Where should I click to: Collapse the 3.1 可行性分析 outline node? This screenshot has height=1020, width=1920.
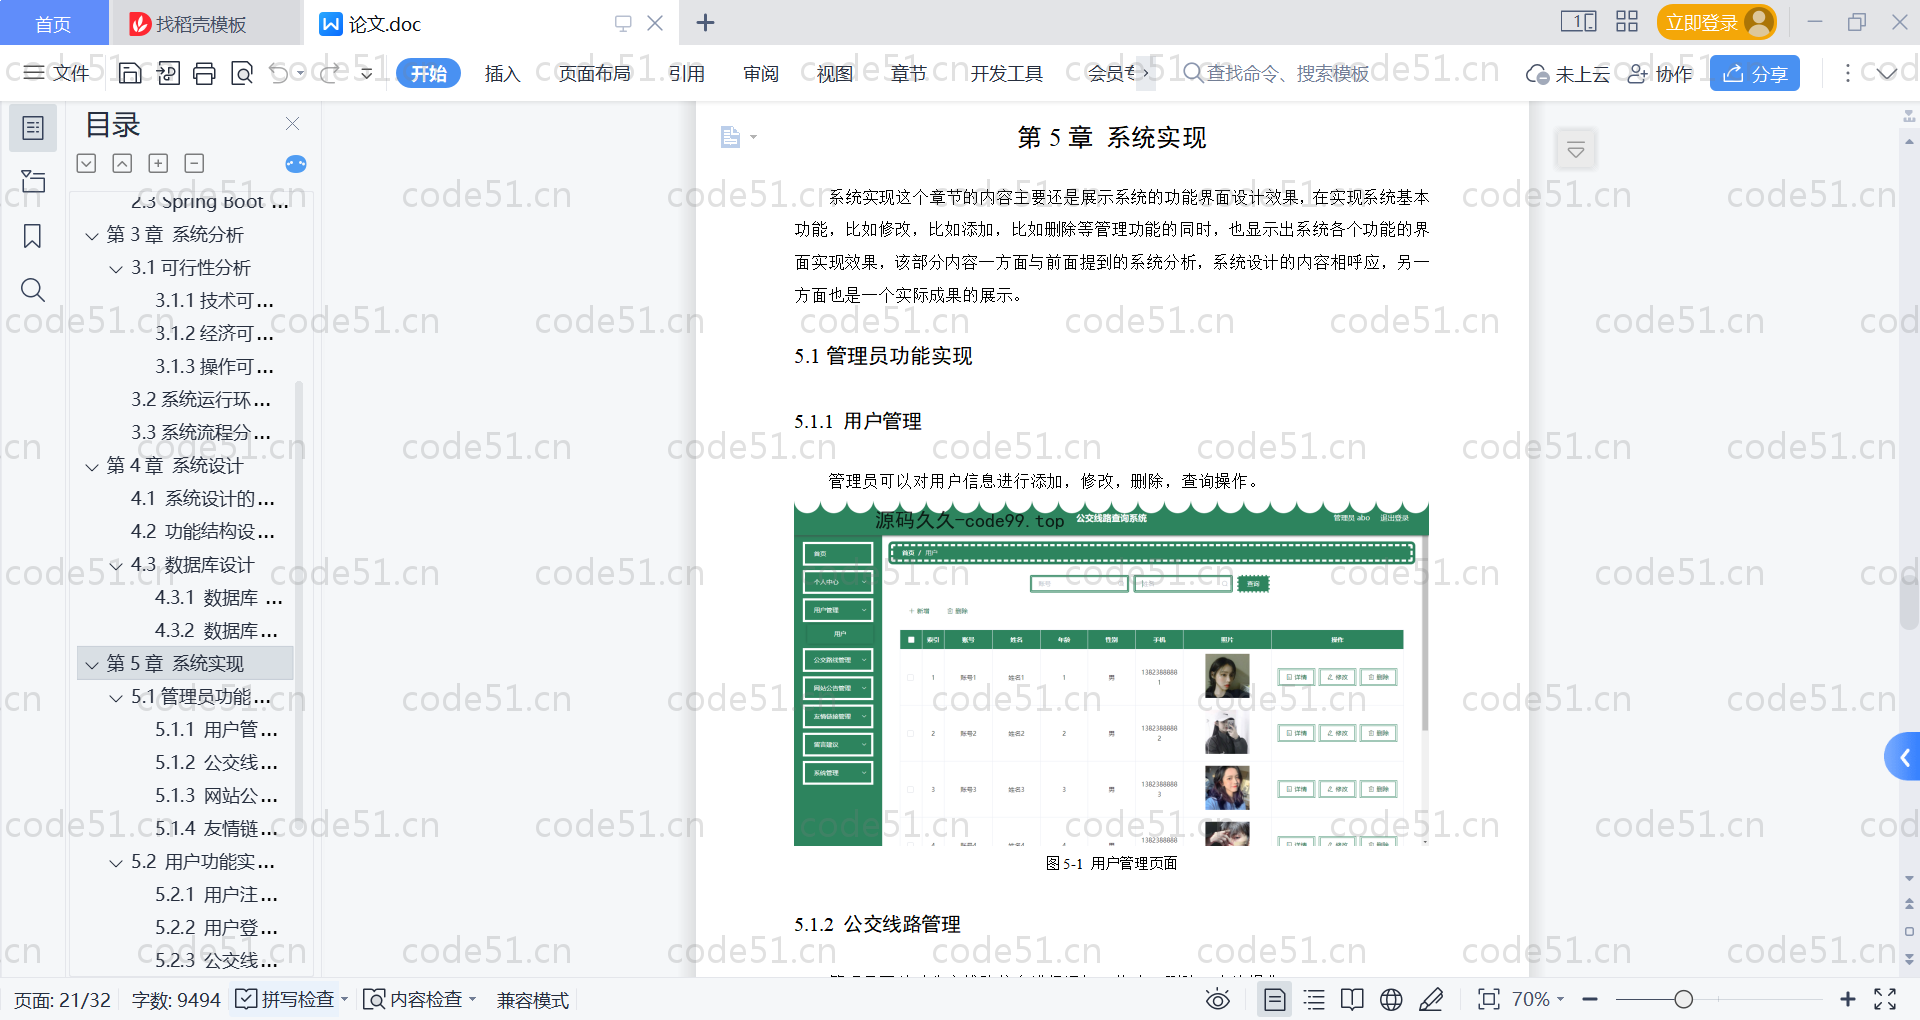116,268
